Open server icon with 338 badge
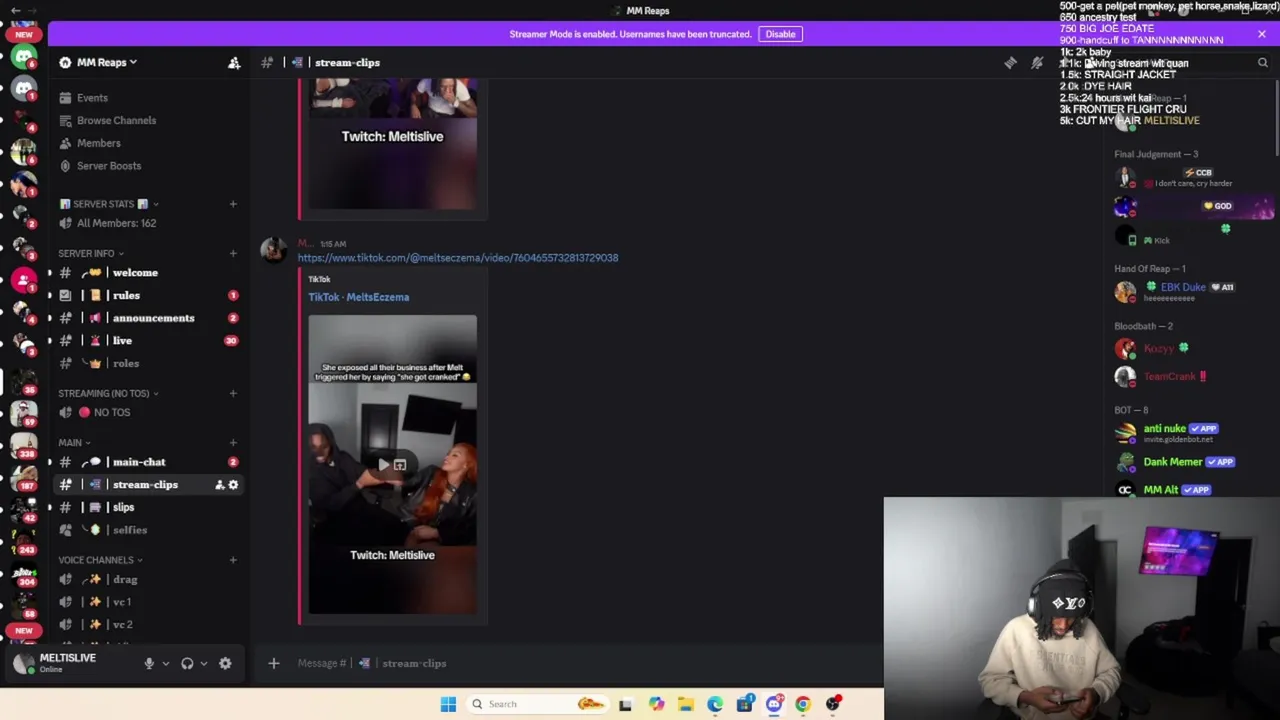Screen dimensions: 1280x720 23,444
